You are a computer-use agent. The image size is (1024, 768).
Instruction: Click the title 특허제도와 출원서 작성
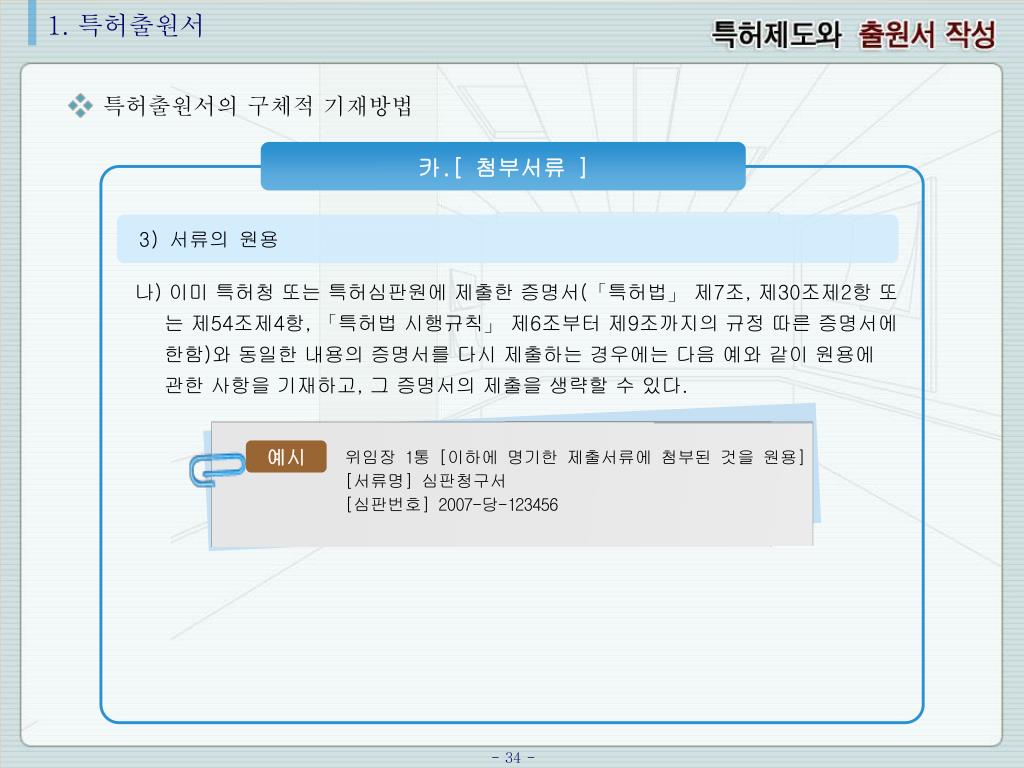click(x=854, y=34)
